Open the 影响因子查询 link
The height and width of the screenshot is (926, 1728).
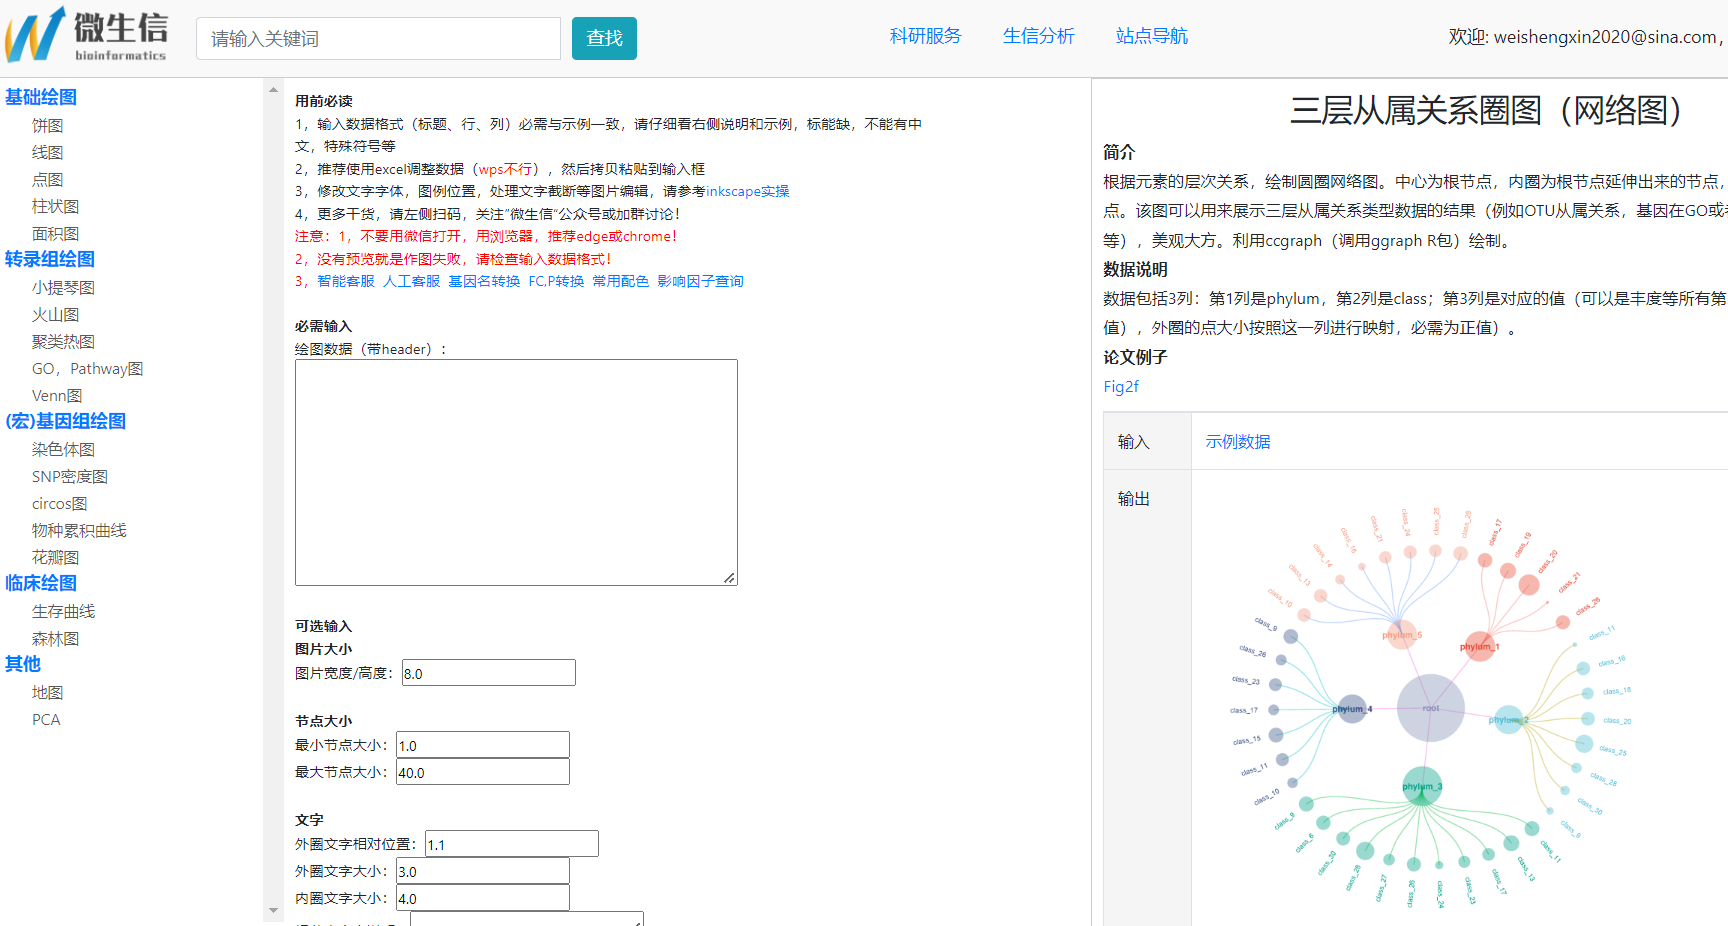point(700,281)
